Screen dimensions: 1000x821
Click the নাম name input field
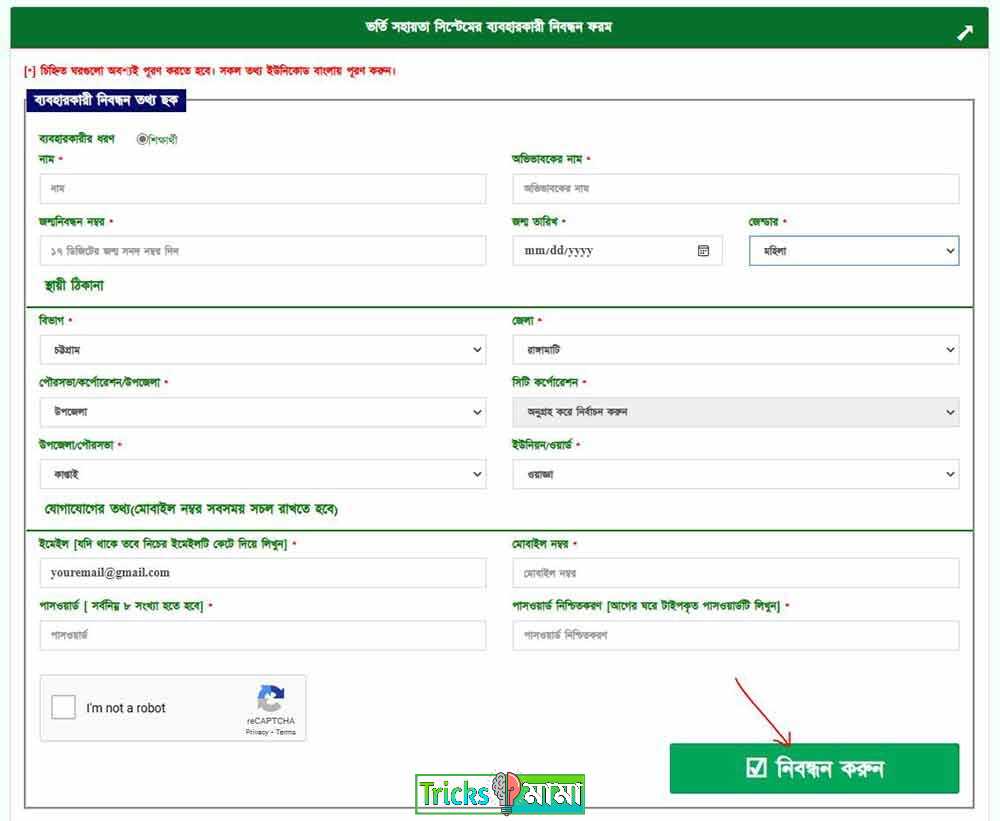pyautogui.click(x=263, y=189)
